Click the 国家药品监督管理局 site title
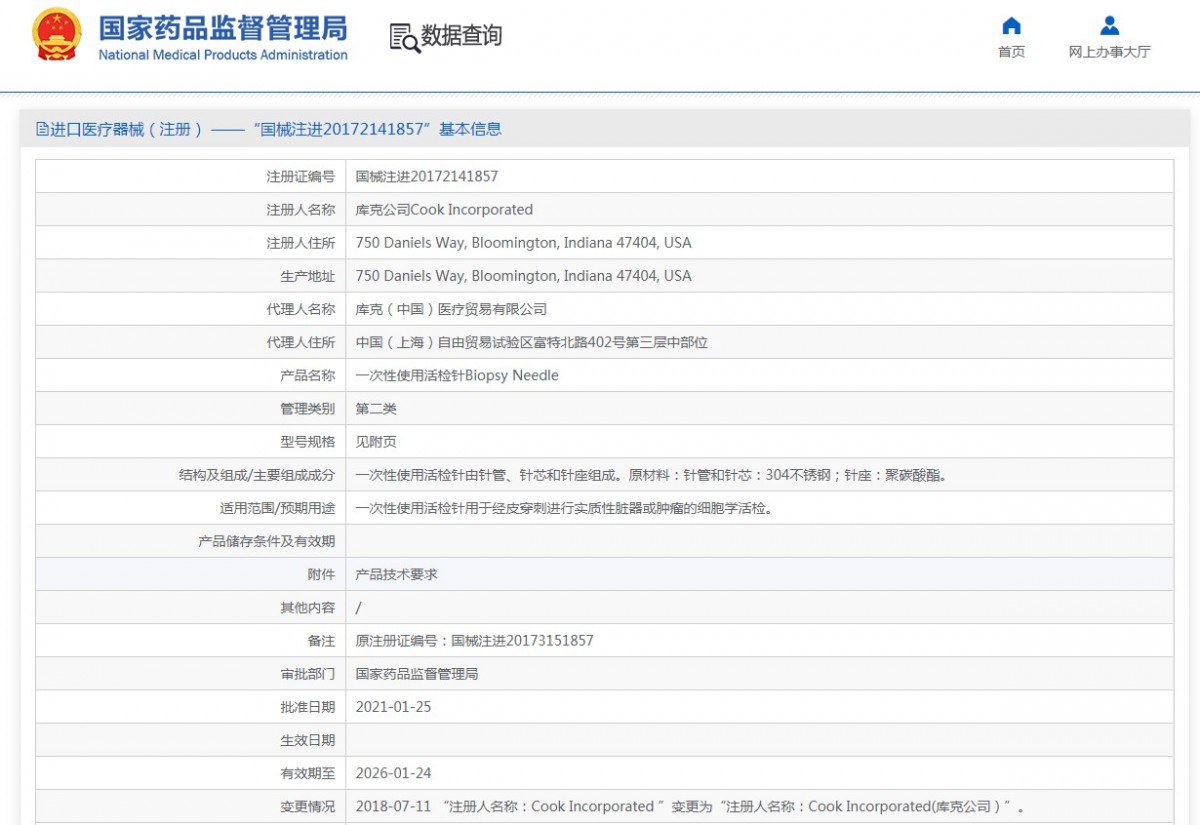Viewport: 1200px width, 825px height. (x=222, y=27)
